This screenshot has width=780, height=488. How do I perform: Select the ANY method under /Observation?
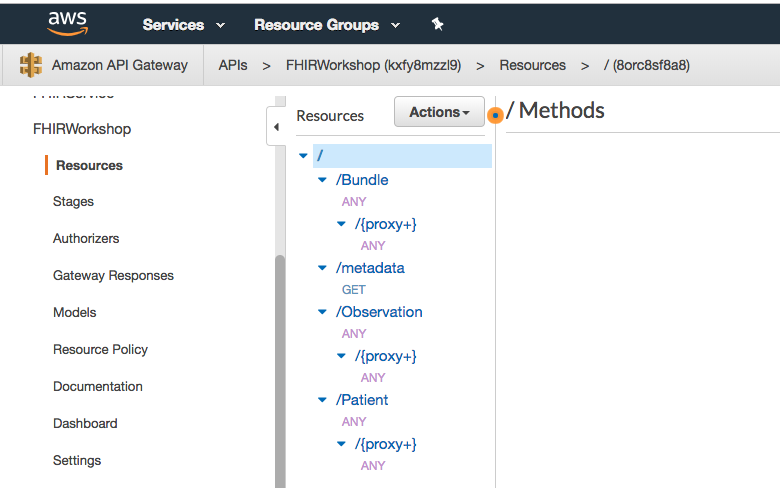[x=354, y=334]
